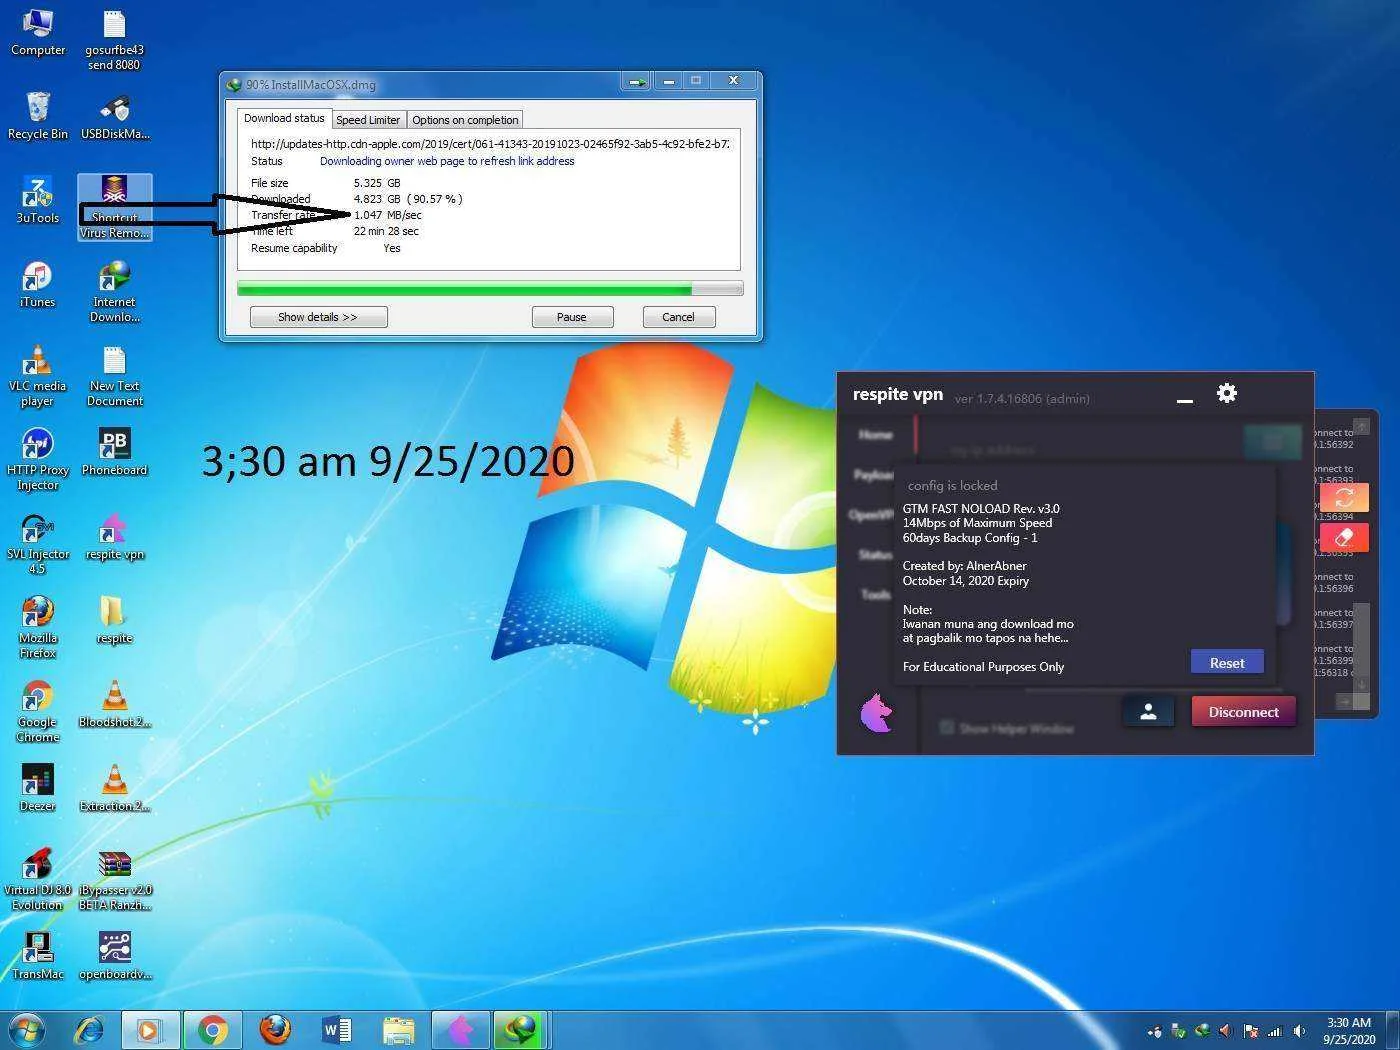Open the Home section in respite vpn
The width and height of the screenshot is (1400, 1050).
[876, 435]
